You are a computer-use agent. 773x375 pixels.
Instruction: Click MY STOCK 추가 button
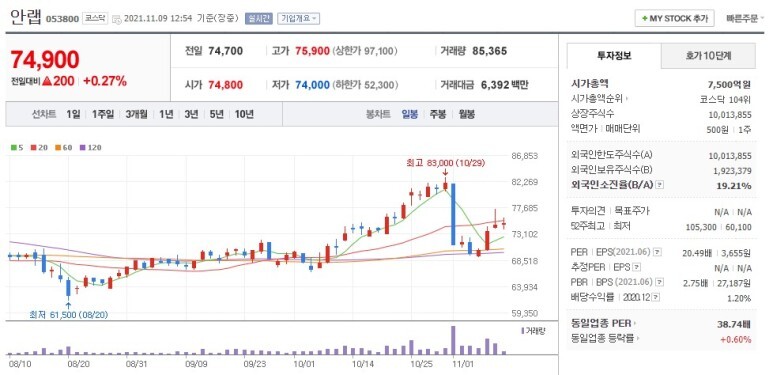pyautogui.click(x=674, y=19)
